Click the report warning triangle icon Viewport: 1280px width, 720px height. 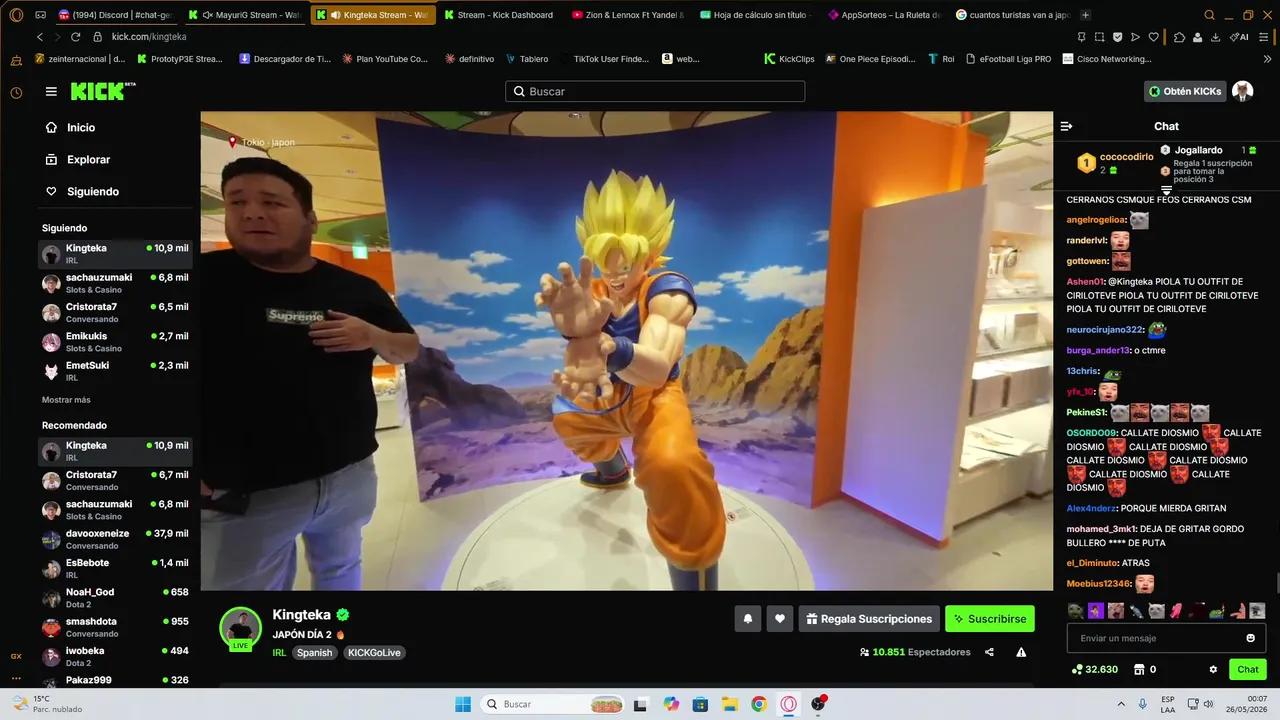(x=1021, y=652)
